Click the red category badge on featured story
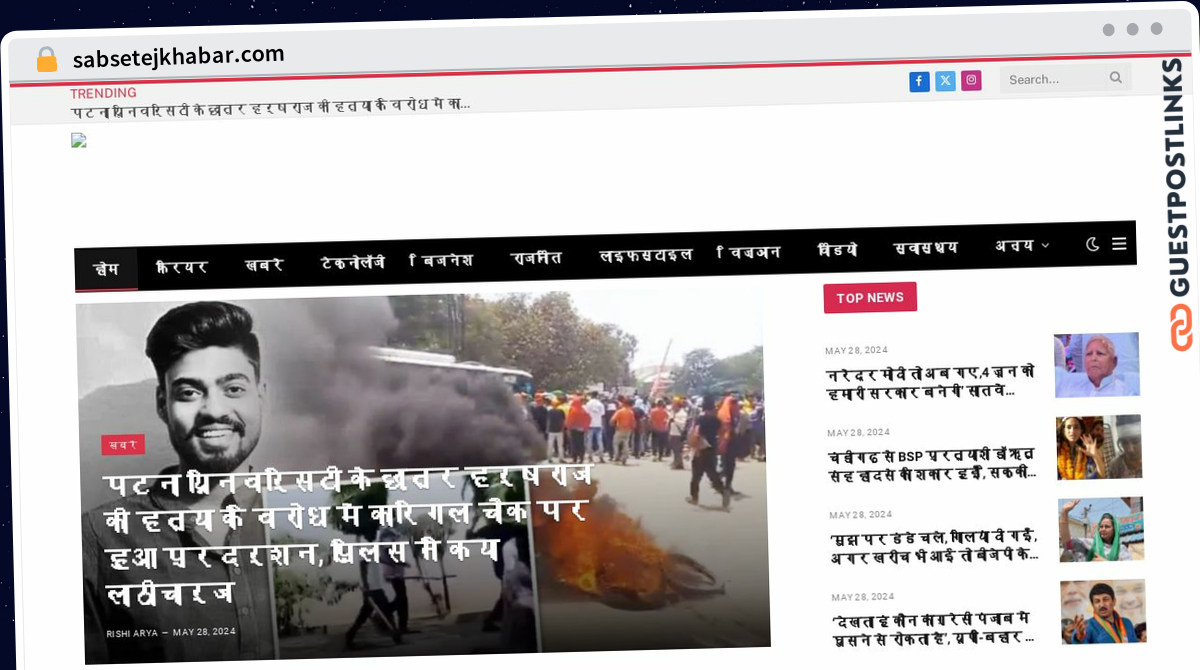 tap(123, 444)
